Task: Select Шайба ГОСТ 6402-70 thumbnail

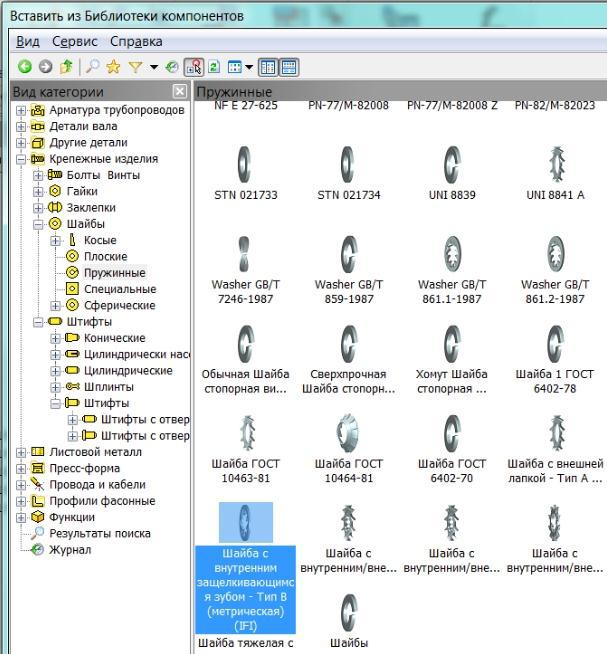Action: [452, 434]
